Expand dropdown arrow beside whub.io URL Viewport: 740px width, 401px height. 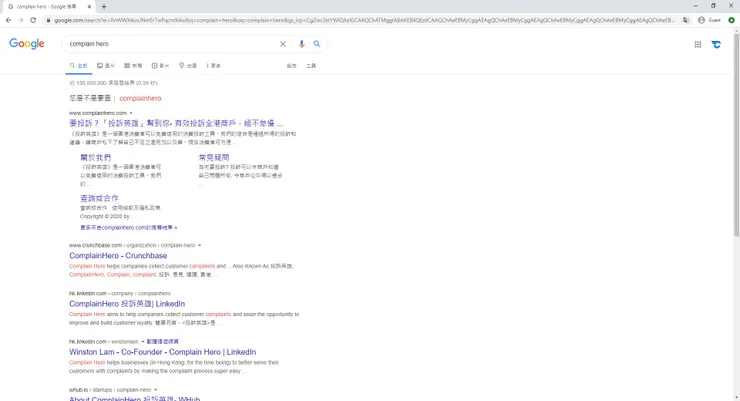pyautogui.click(x=155, y=390)
